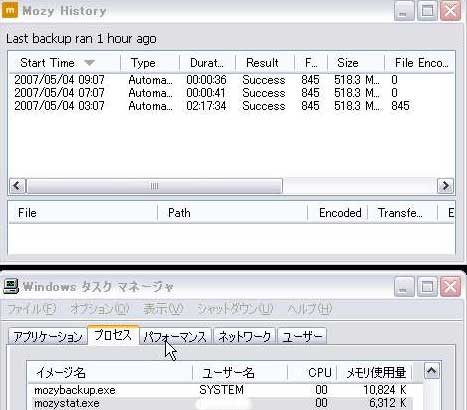
Task: Sort processes by イメージ名 column
Action: tap(110, 372)
